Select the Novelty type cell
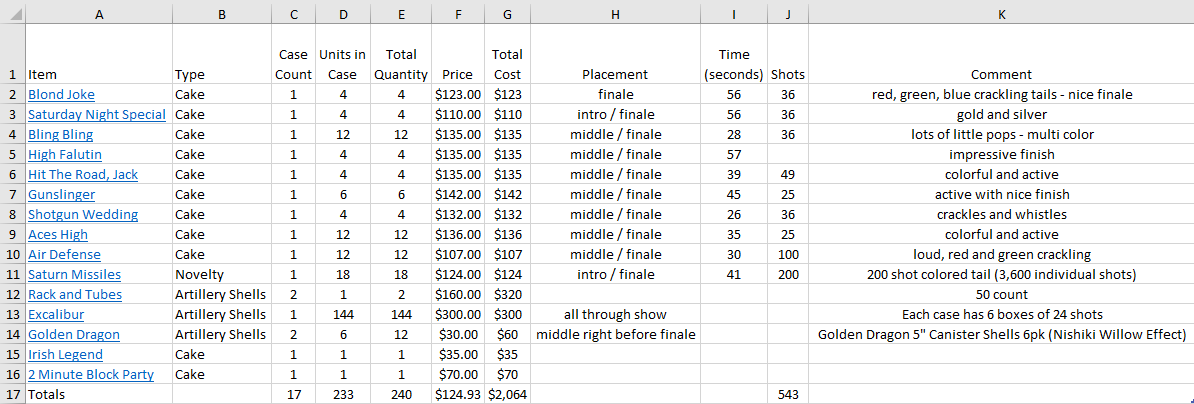 pyautogui.click(x=222, y=275)
